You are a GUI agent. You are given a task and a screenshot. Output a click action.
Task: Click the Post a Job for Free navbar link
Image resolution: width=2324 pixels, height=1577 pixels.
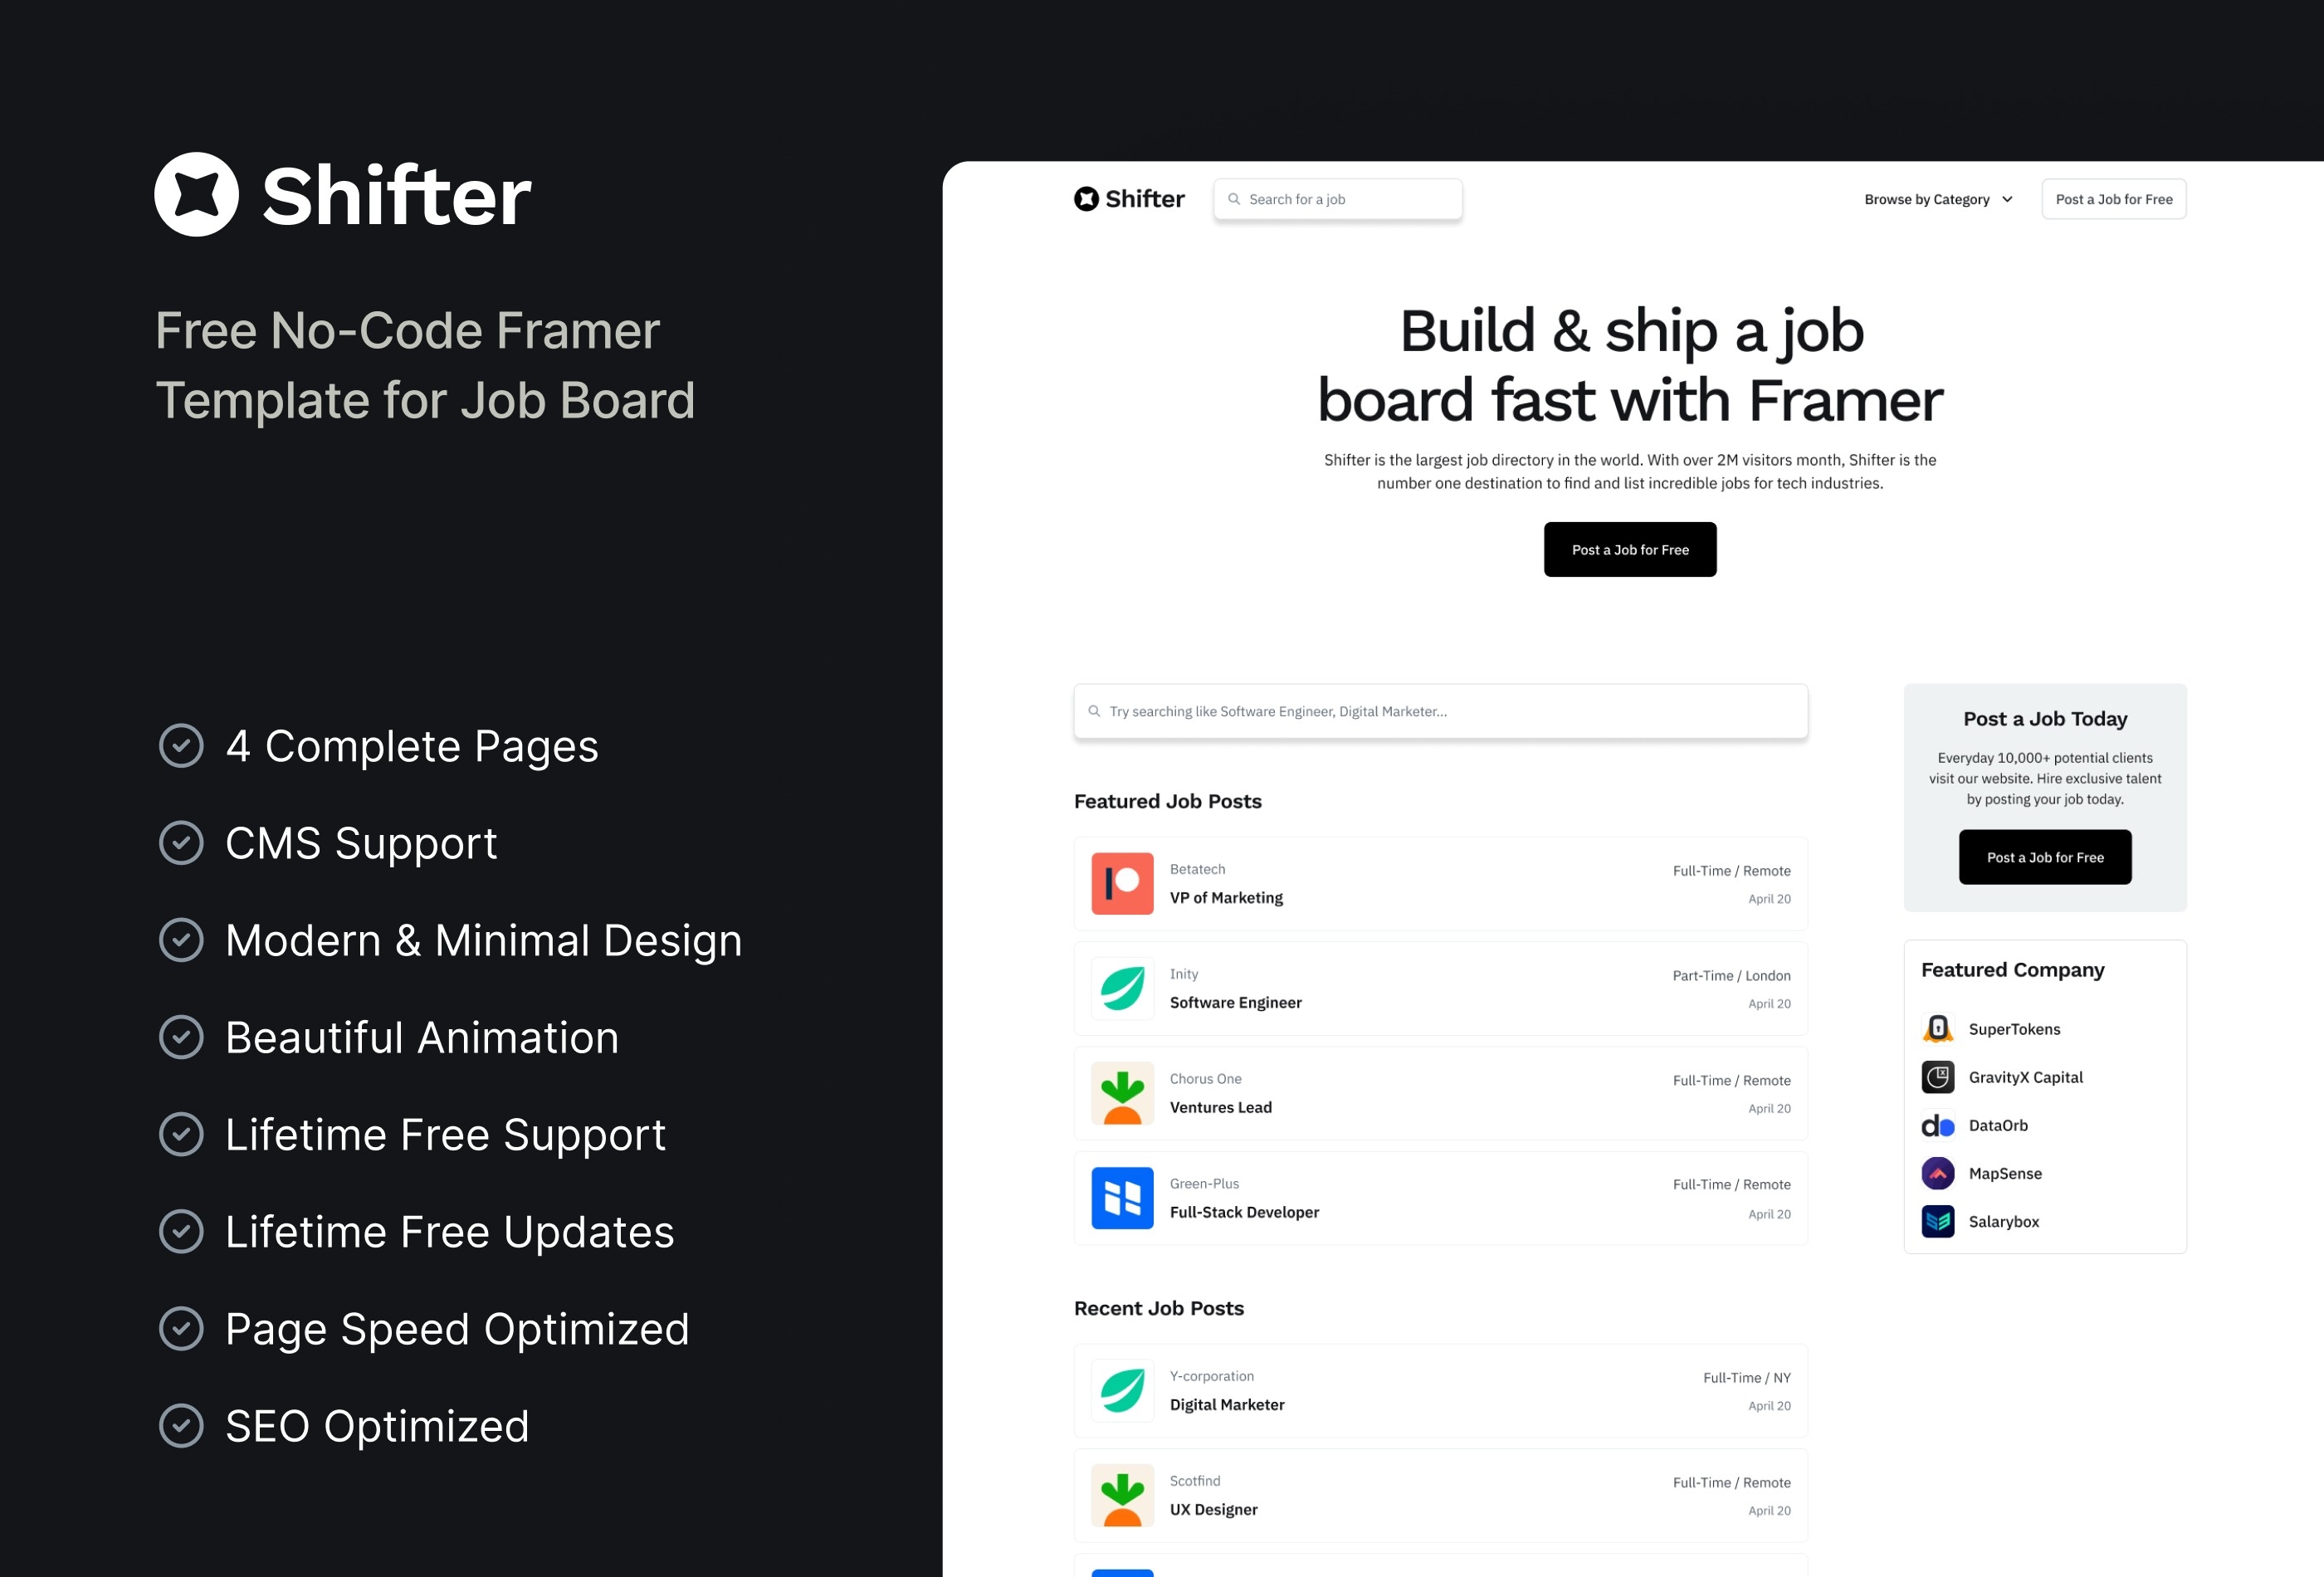(2115, 199)
